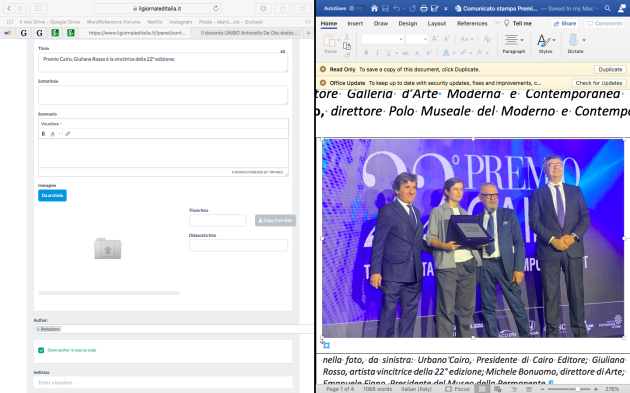Open the Customize Quick Access Toolbar arrow

click(446, 8)
